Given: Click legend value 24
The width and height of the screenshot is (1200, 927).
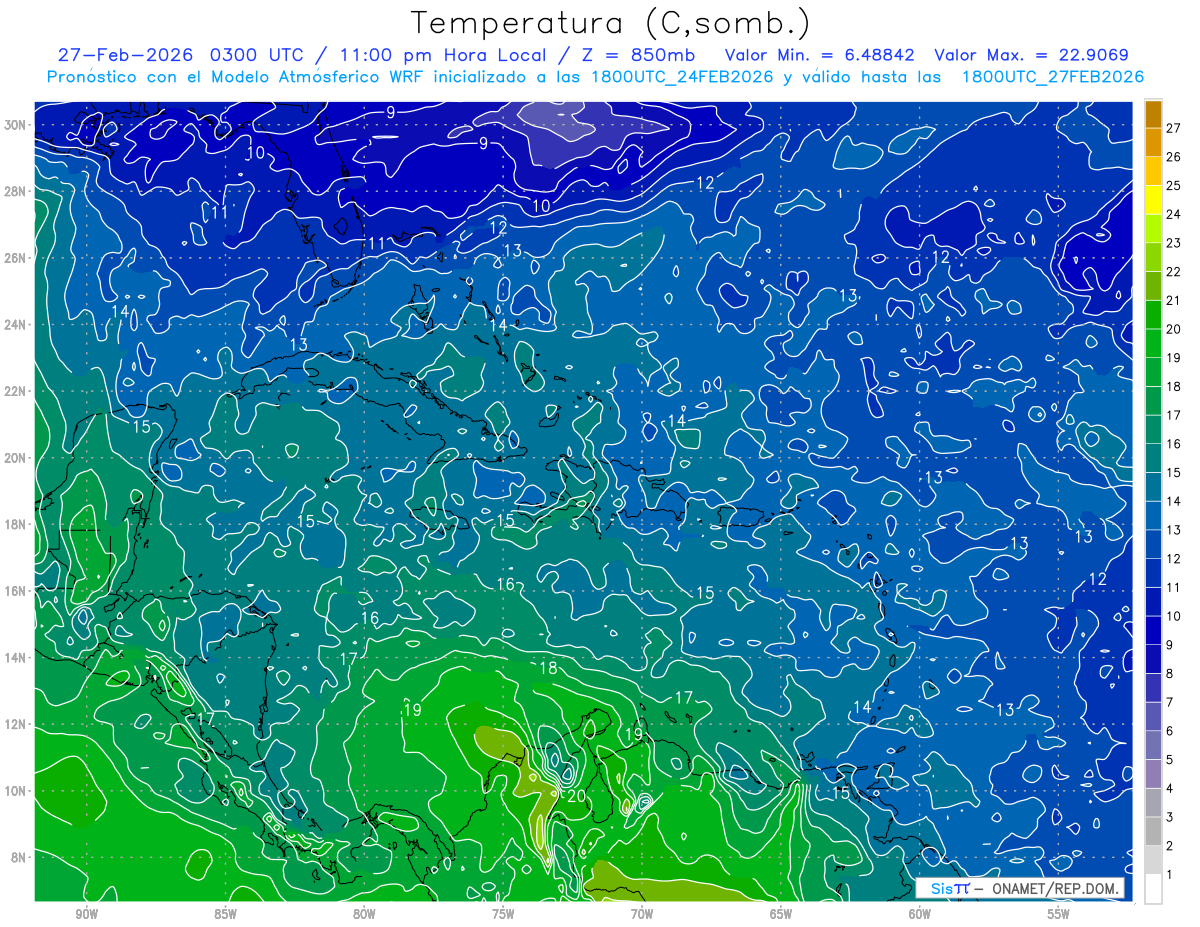Looking at the screenshot, I should (x=1175, y=214).
